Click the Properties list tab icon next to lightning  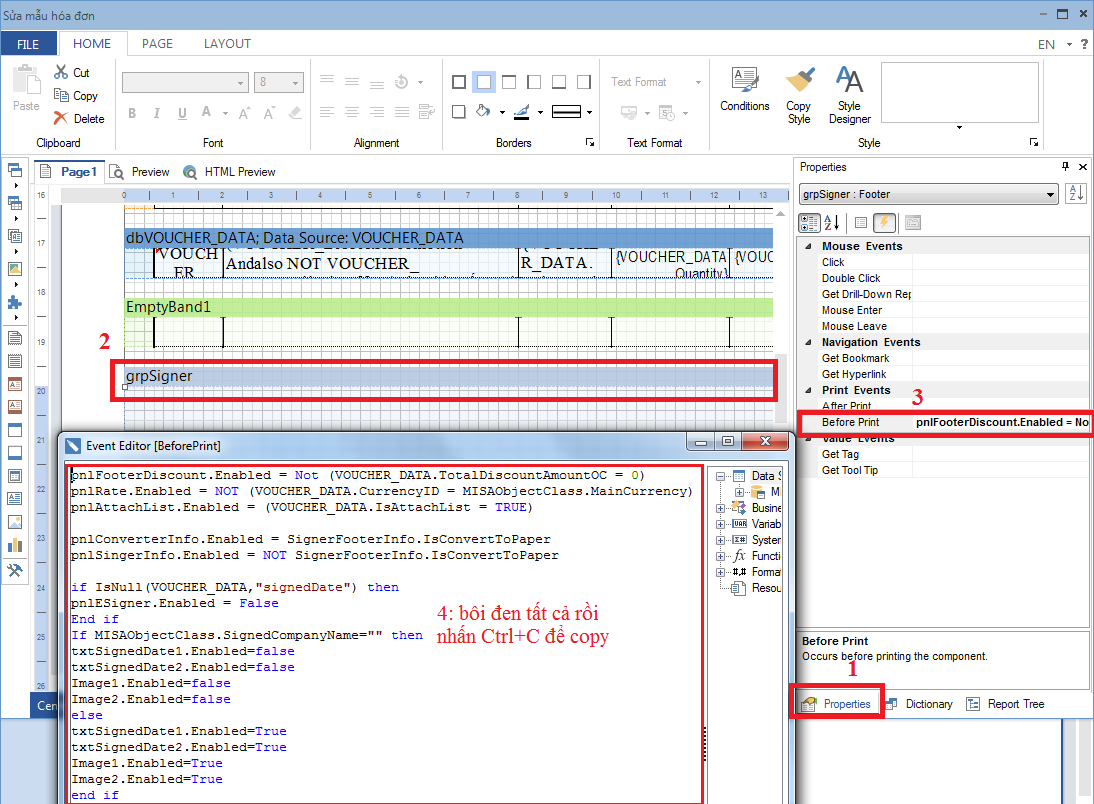tap(861, 223)
